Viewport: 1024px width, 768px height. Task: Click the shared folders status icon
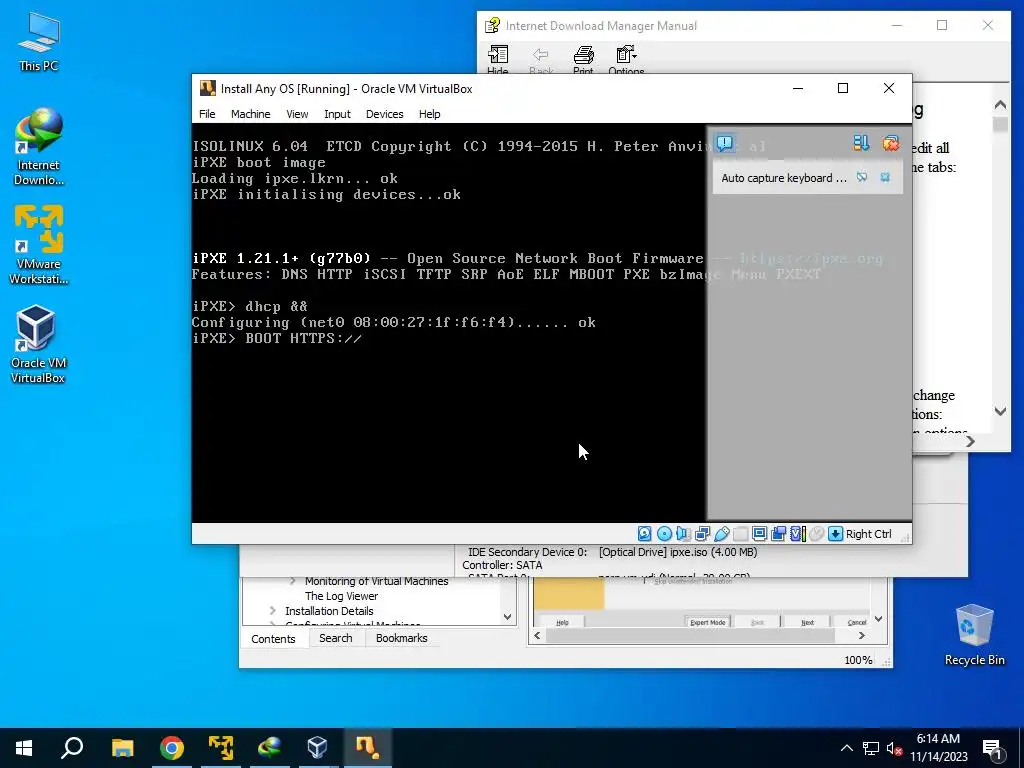pos(741,534)
